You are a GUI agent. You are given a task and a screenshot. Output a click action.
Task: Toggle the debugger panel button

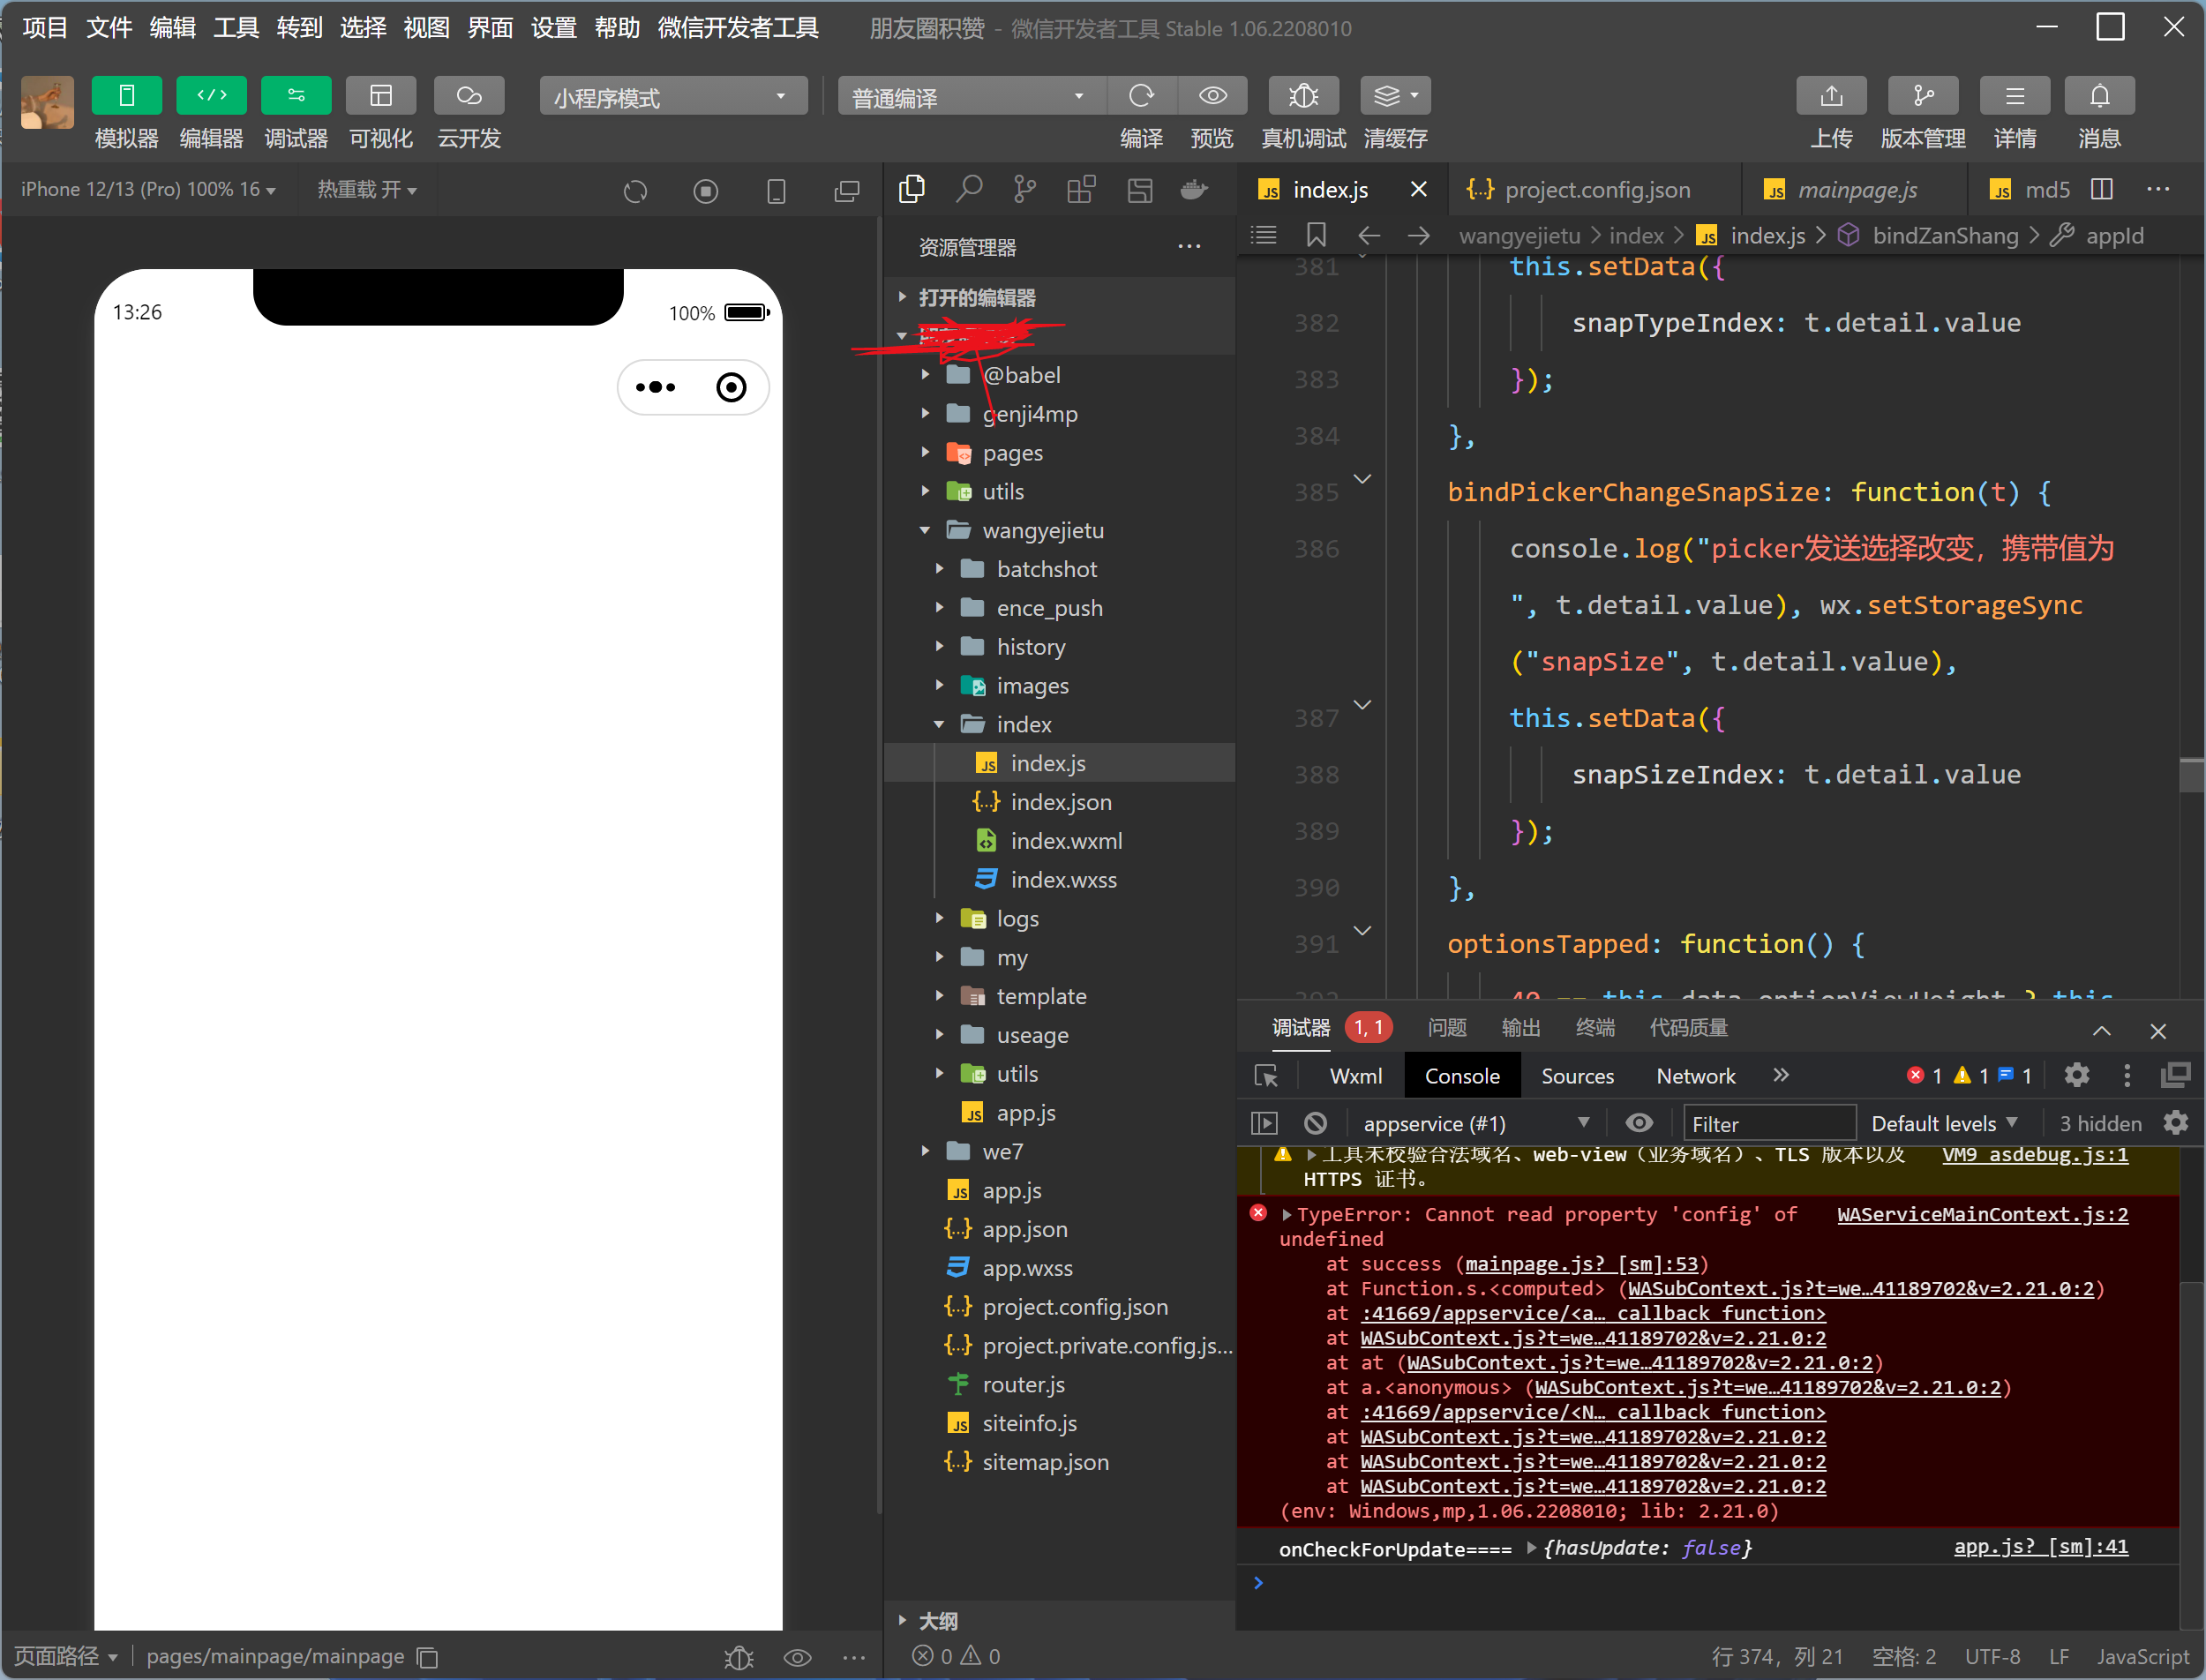296,96
